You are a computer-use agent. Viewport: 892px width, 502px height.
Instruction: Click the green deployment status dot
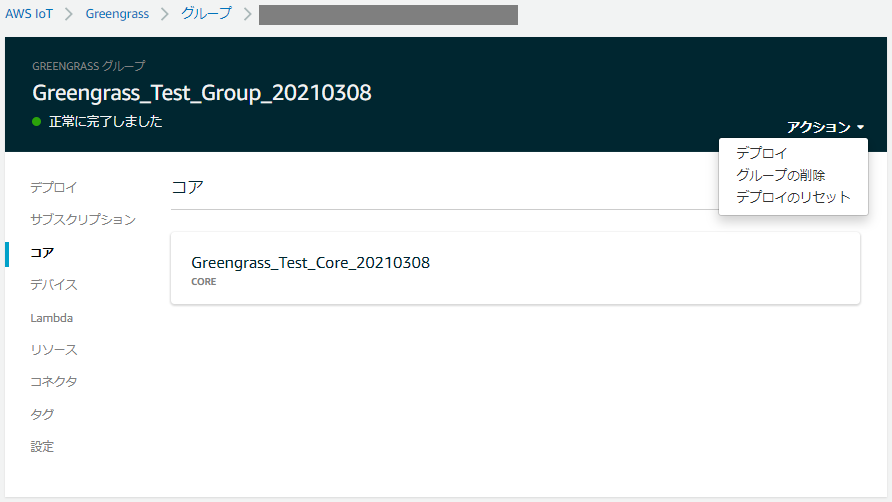[x=37, y=121]
